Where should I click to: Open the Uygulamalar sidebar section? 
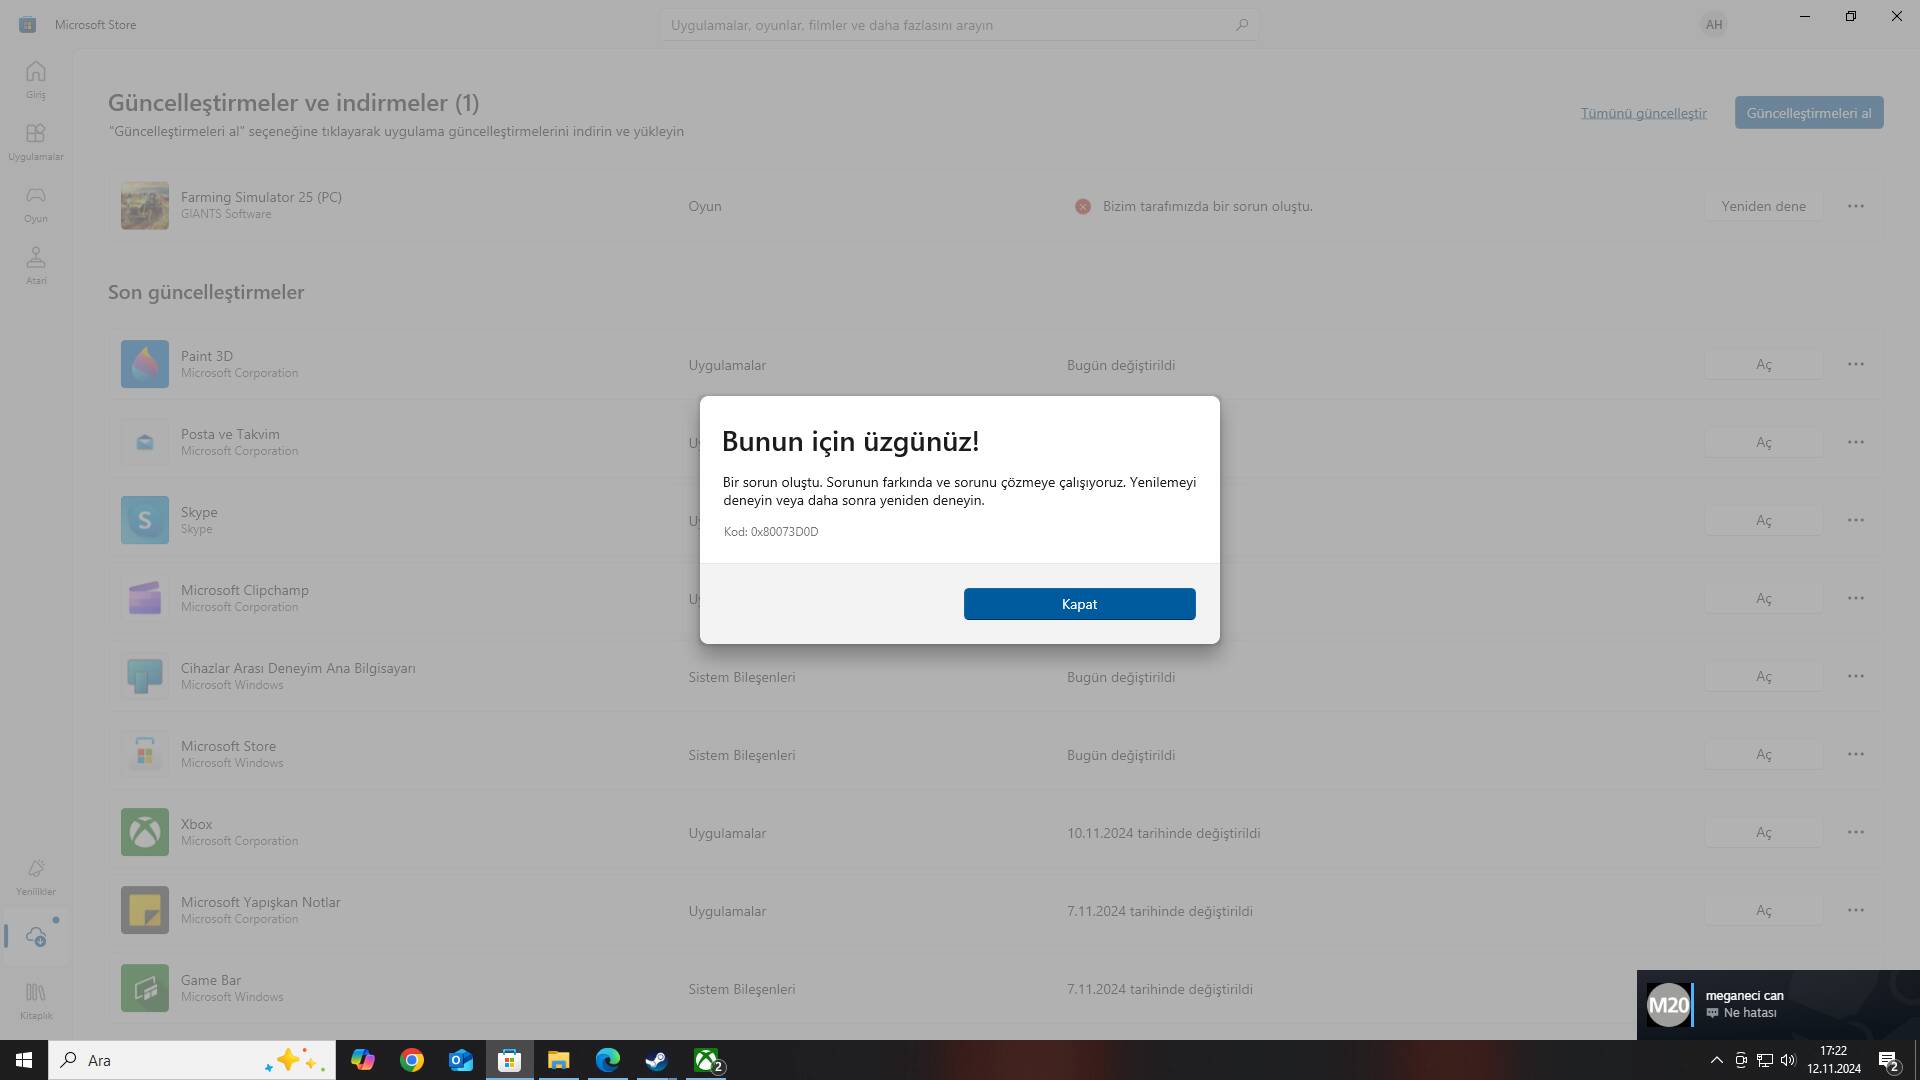pos(36,141)
